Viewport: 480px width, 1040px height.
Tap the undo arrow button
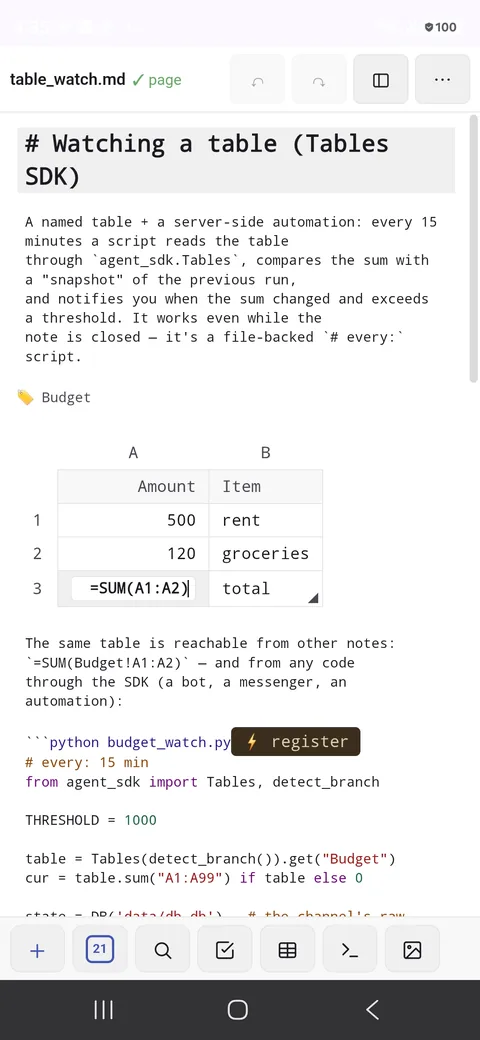257,80
